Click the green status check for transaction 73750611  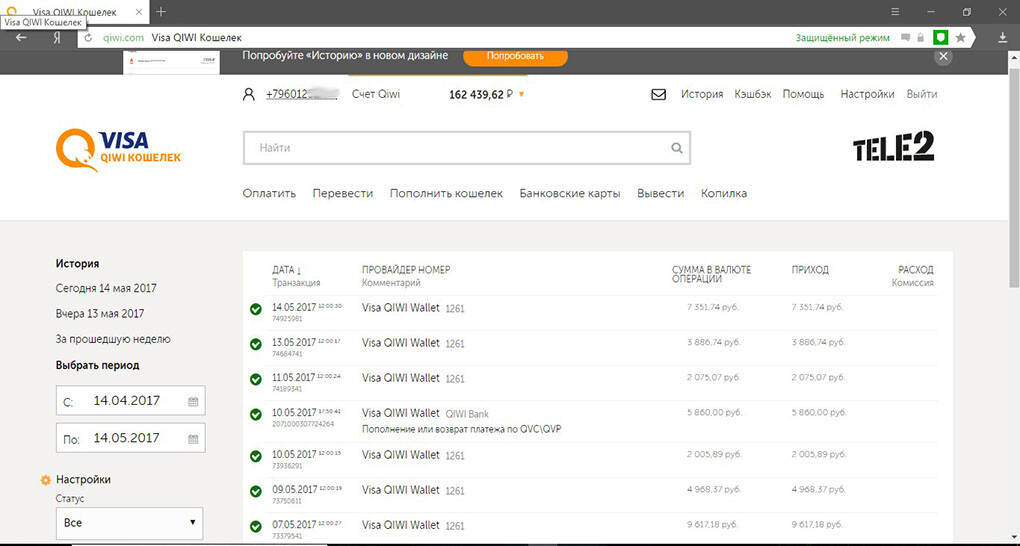(256, 491)
